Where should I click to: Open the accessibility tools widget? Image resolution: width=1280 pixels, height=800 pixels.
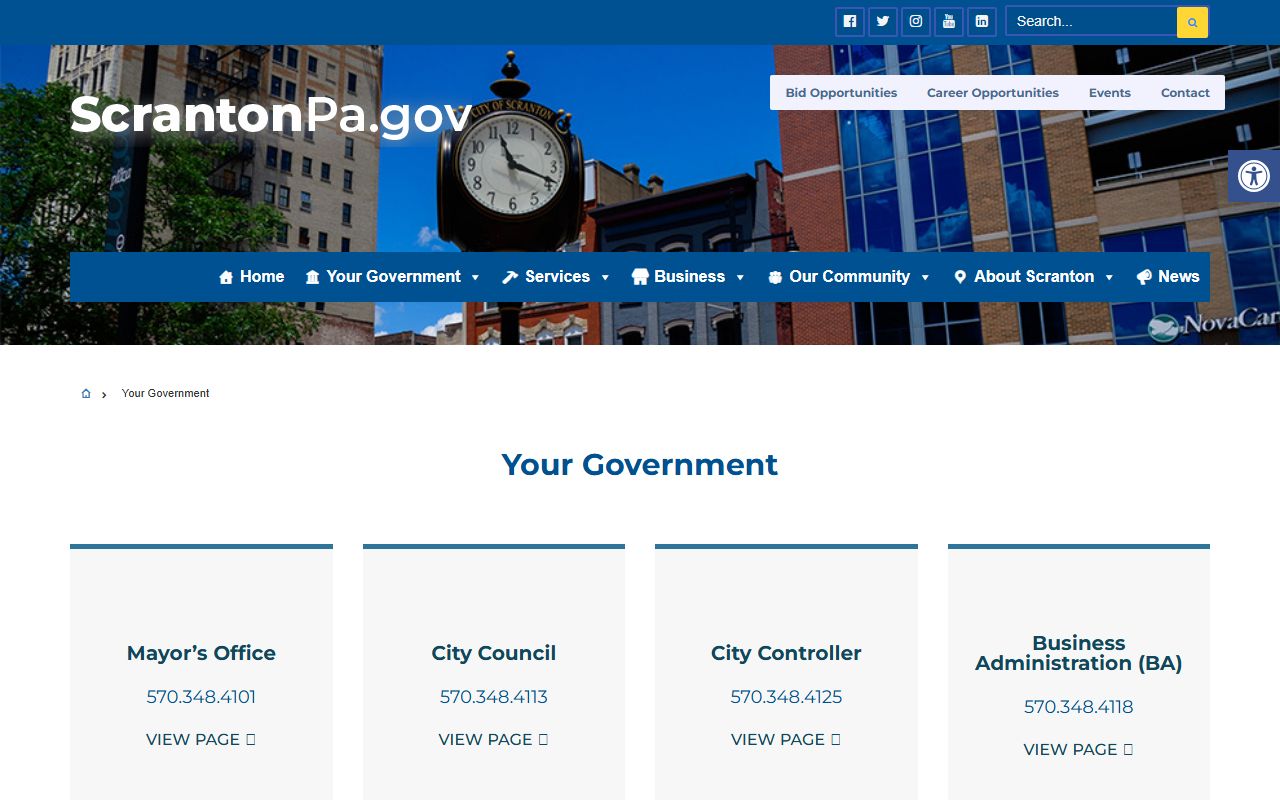pos(1254,176)
